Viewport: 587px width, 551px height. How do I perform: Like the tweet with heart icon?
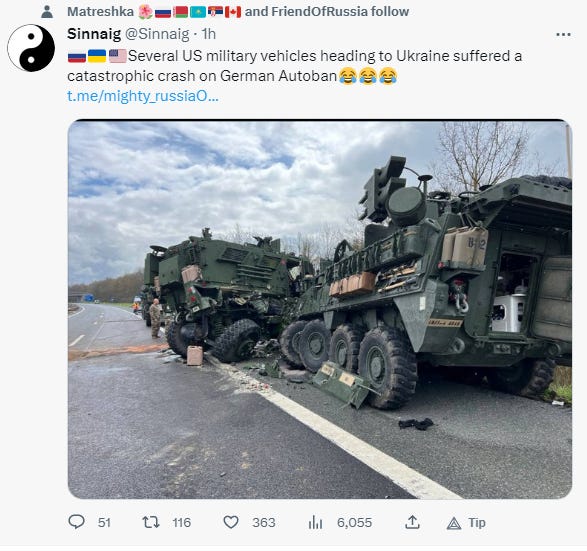point(231,522)
